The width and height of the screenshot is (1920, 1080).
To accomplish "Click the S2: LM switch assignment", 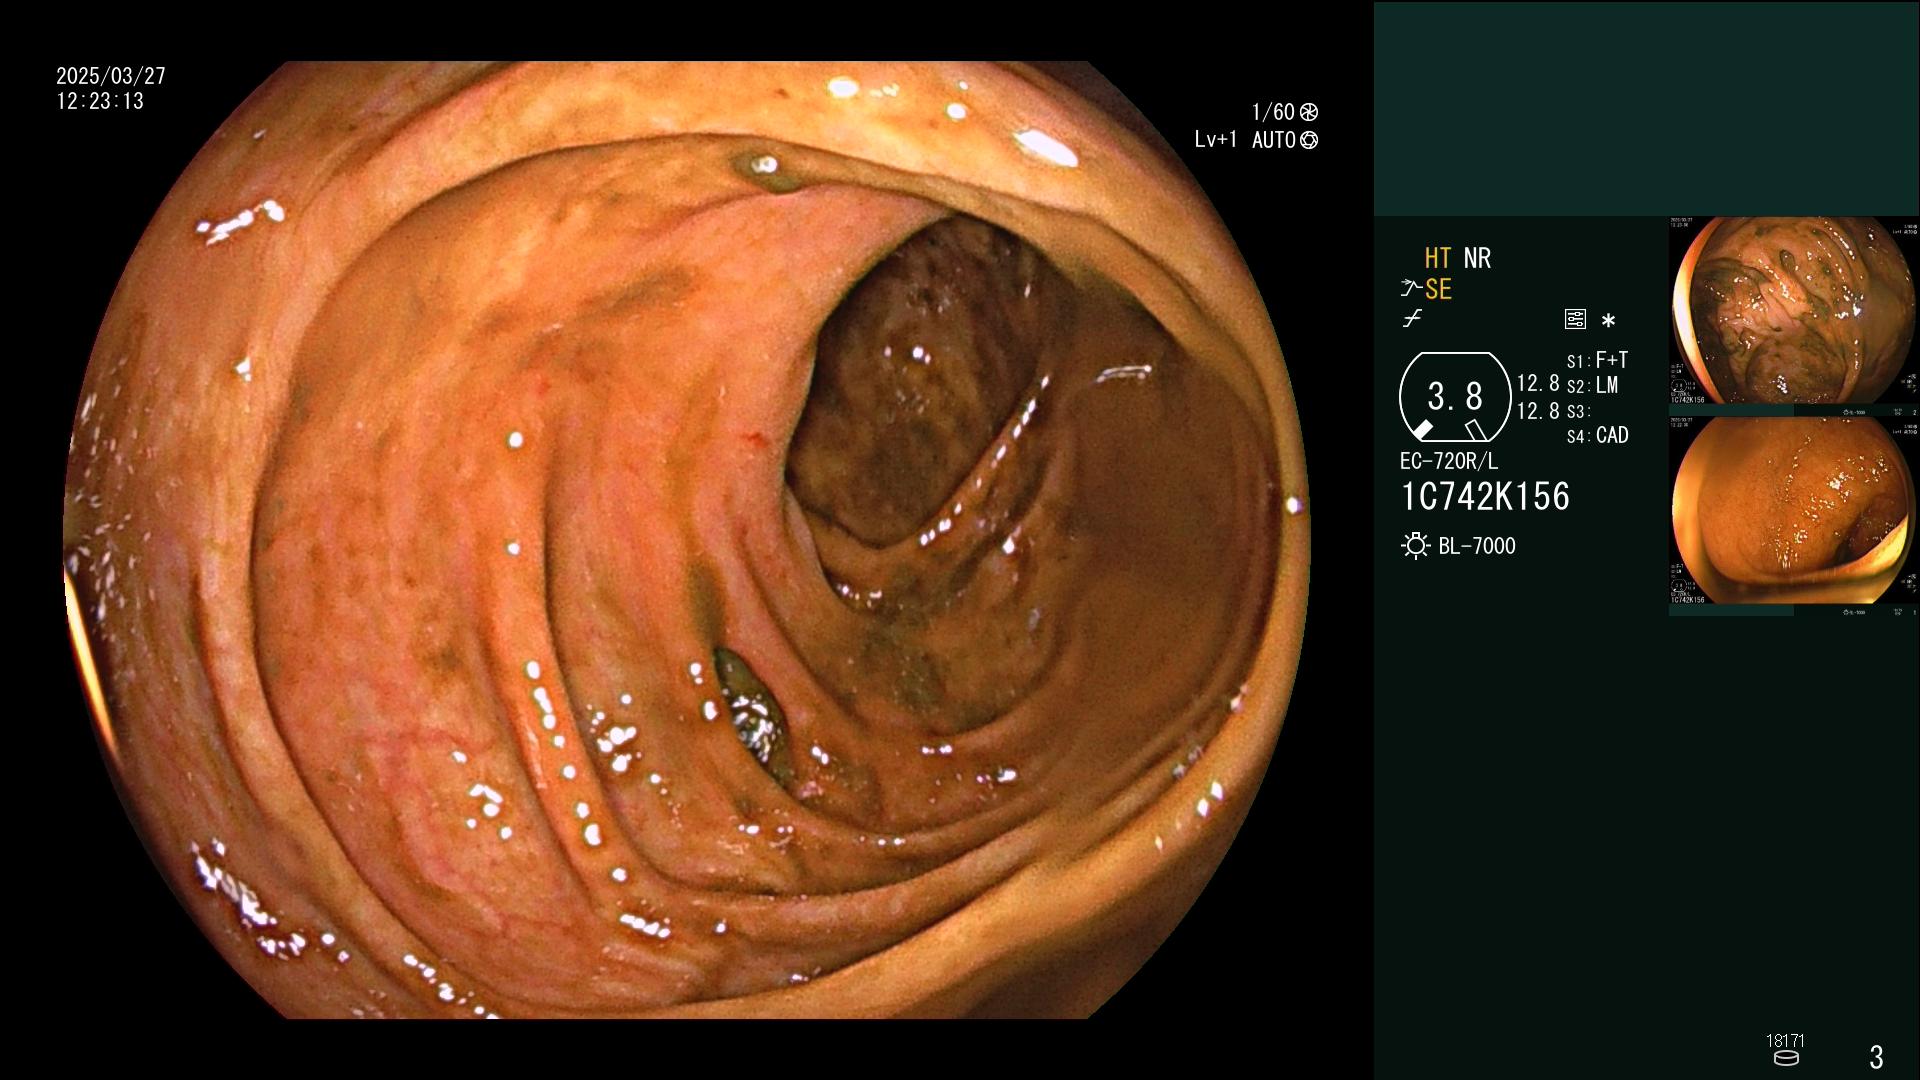I will coord(1592,386).
